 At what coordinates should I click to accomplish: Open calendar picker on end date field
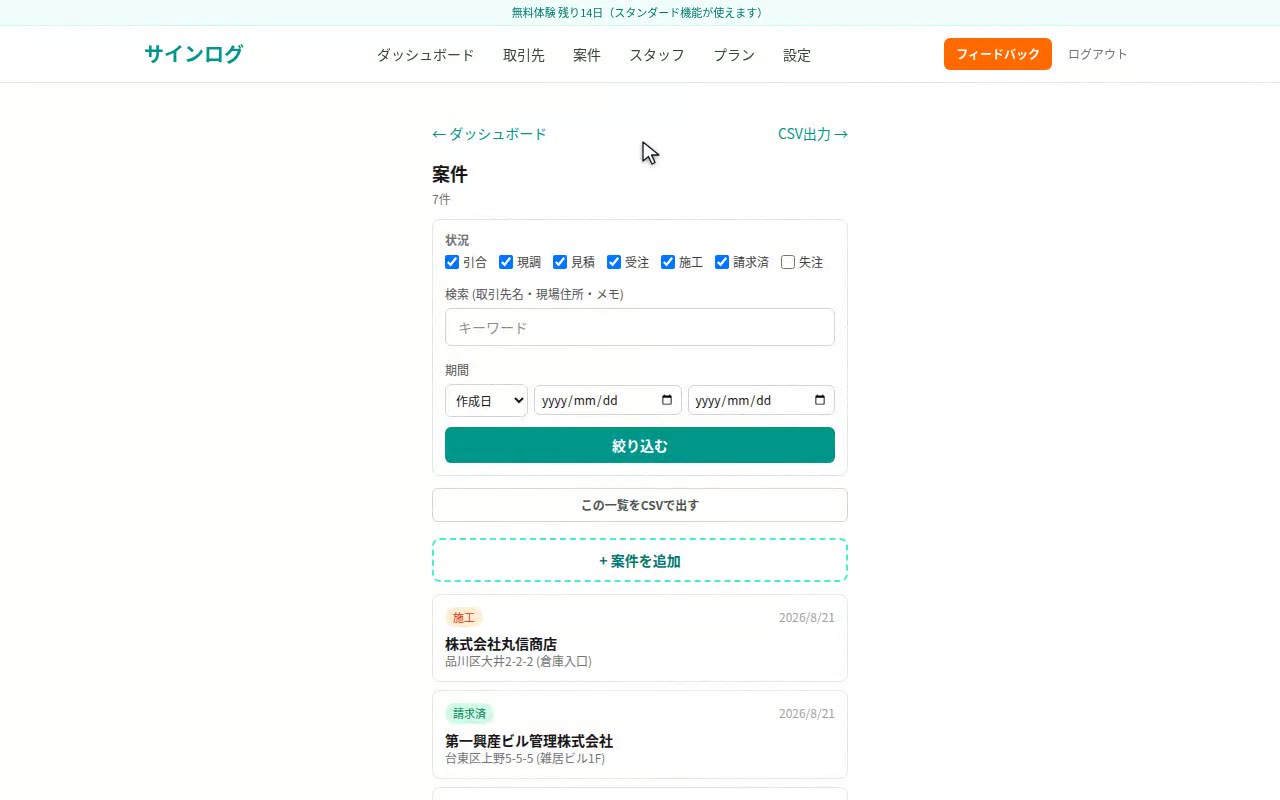click(x=820, y=400)
